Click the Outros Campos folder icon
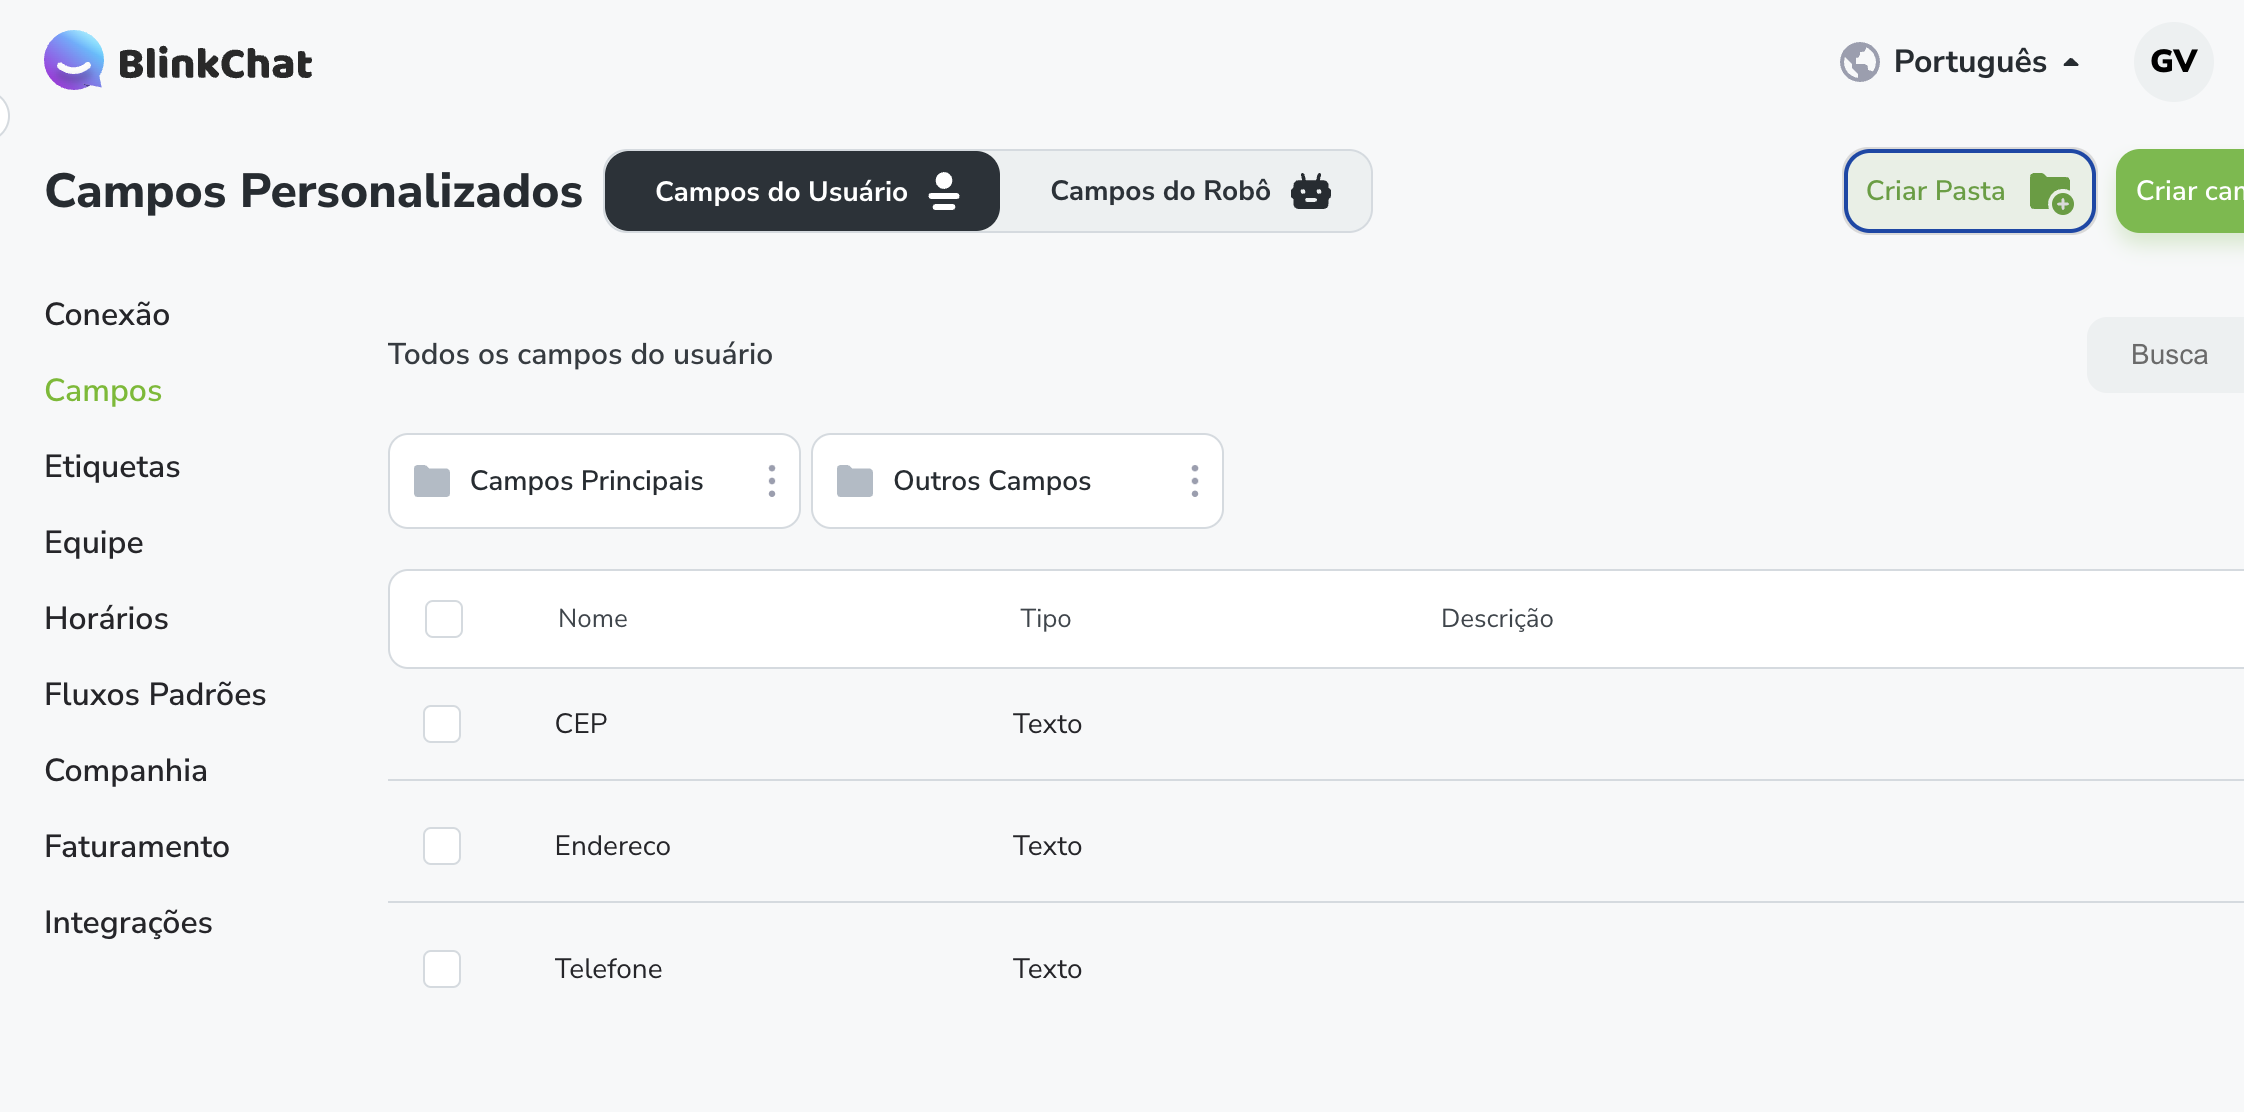Screen dimensions: 2244x1112 click(855, 481)
